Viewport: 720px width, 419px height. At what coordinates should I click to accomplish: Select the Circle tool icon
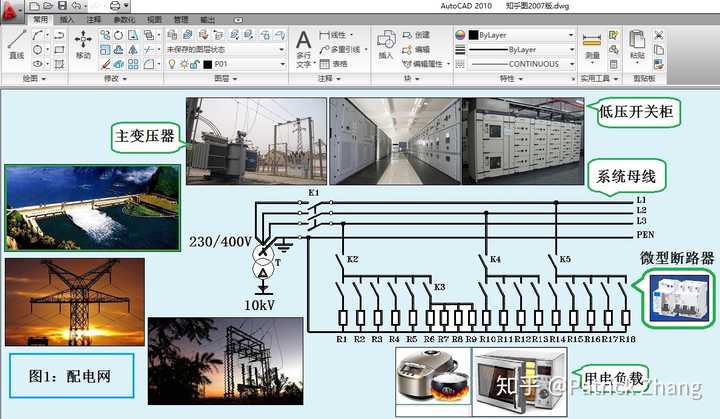[x=38, y=49]
